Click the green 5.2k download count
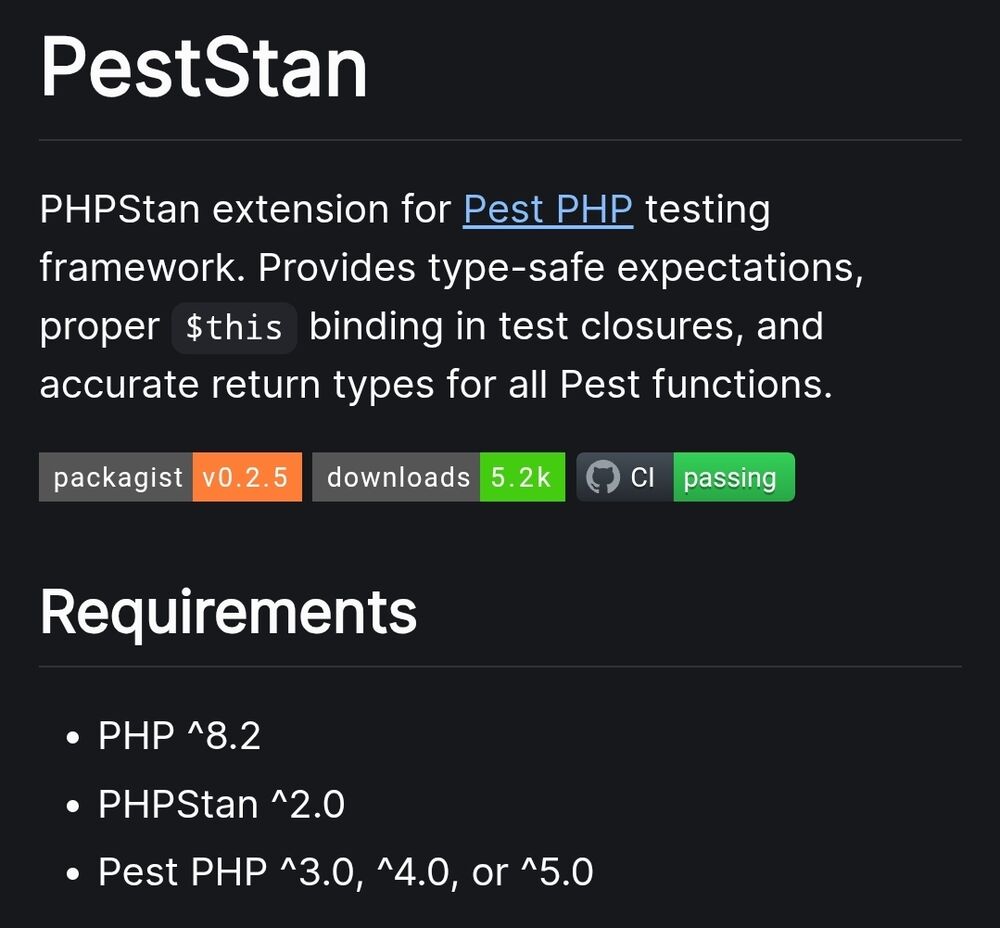 [521, 477]
